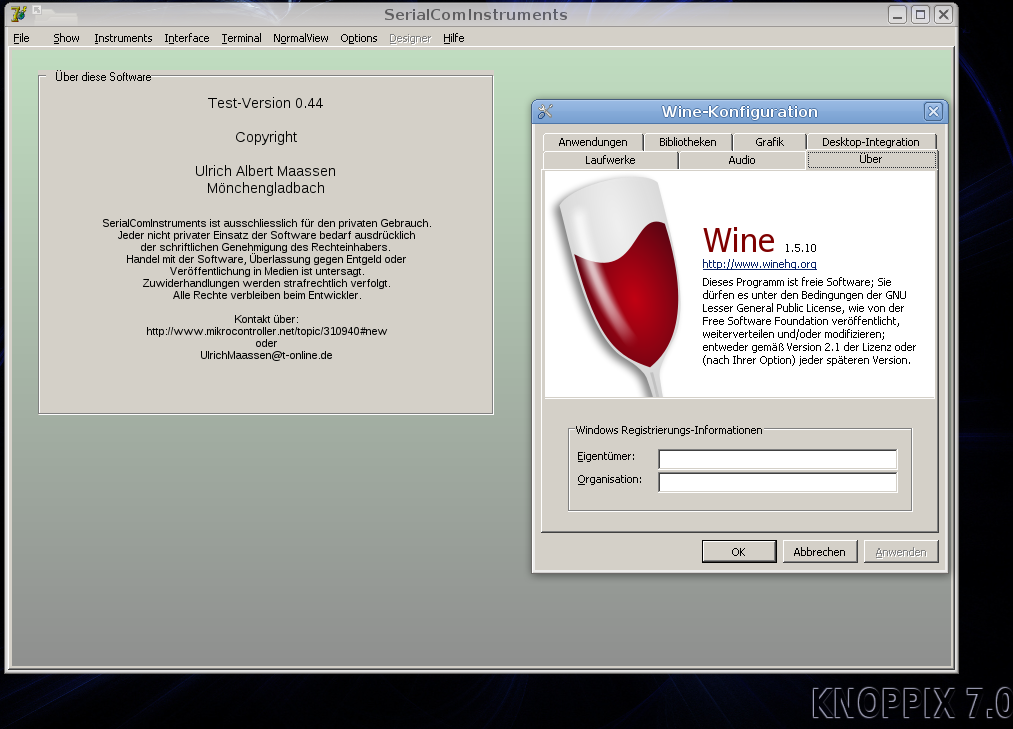1013x729 pixels.
Task: Switch to the Desktop-Integration tab
Action: pos(870,142)
